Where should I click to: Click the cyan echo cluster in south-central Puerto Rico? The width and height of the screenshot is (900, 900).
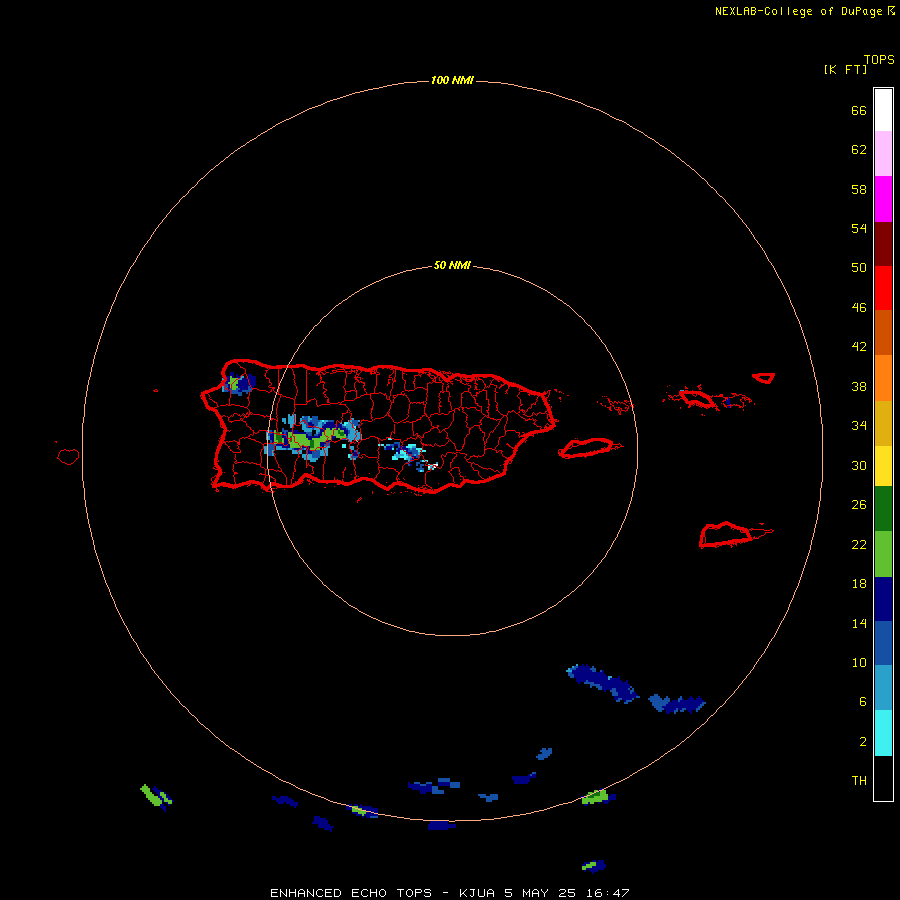409,453
